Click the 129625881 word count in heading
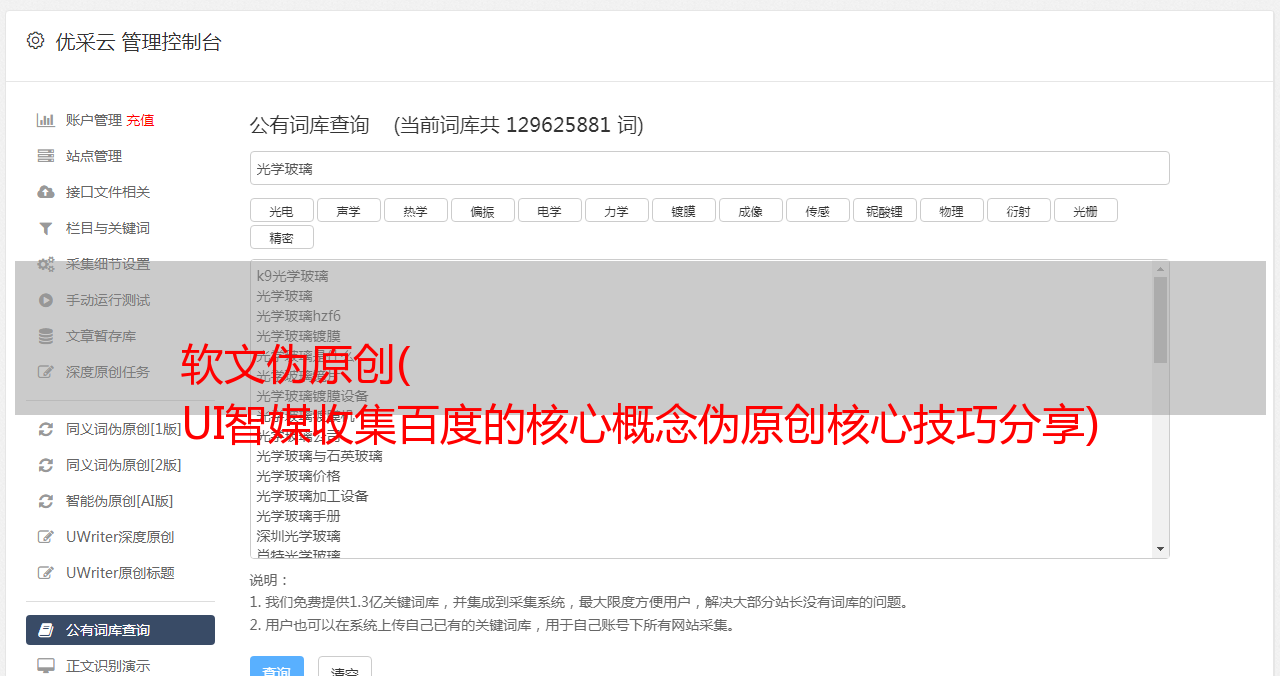 click(x=558, y=125)
